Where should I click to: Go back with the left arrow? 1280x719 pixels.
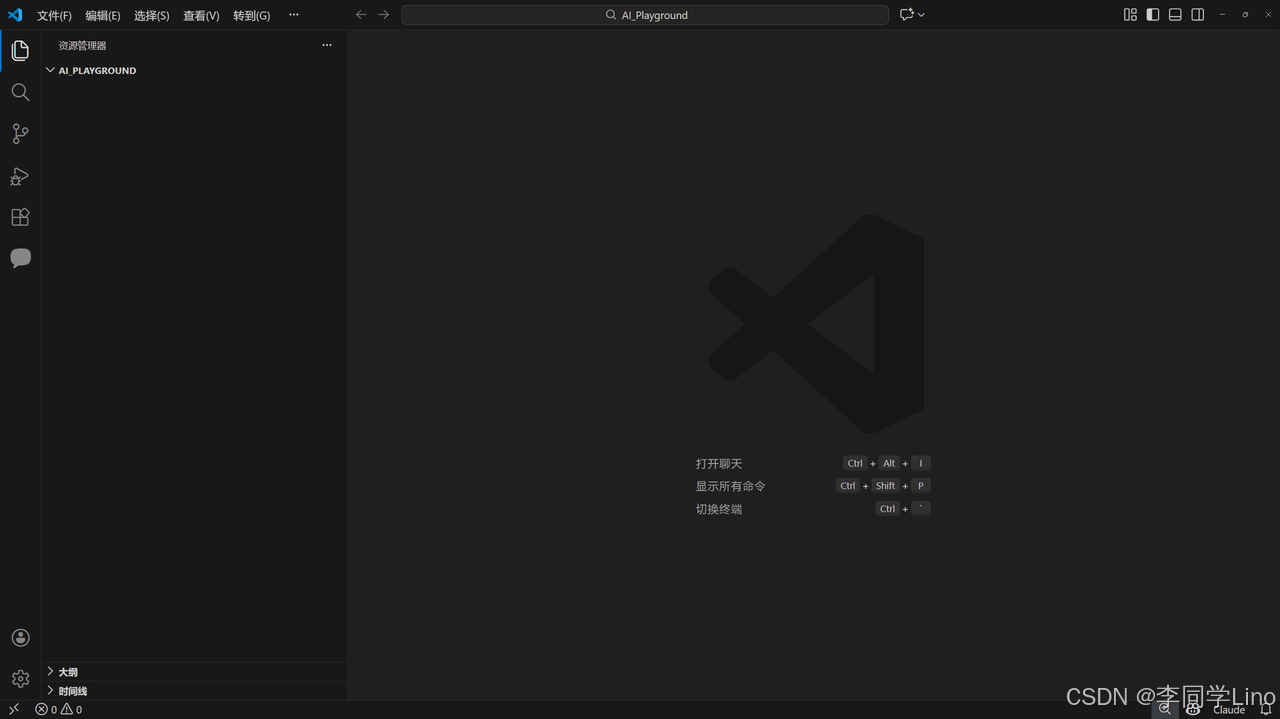(x=361, y=15)
